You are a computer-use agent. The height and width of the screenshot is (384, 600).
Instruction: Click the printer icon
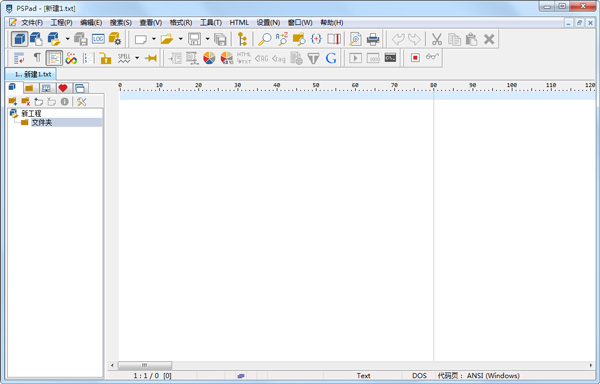(x=373, y=39)
